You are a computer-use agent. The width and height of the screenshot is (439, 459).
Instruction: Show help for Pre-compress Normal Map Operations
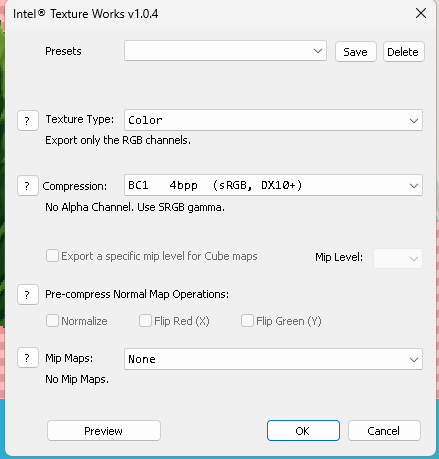tap(28, 295)
